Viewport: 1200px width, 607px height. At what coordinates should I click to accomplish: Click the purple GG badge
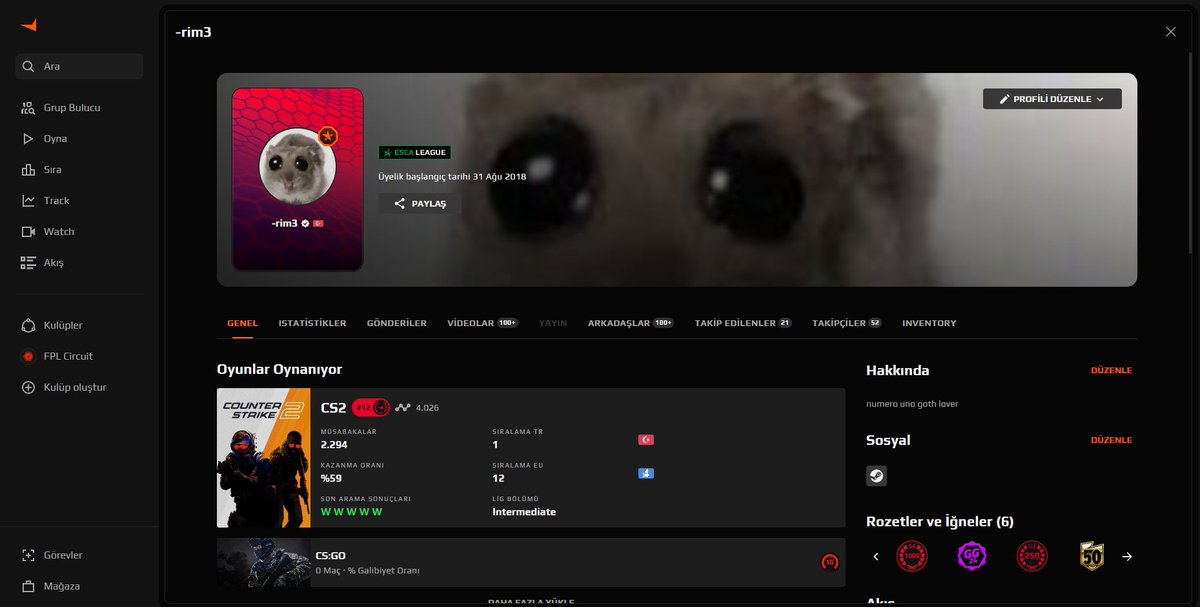pos(972,556)
